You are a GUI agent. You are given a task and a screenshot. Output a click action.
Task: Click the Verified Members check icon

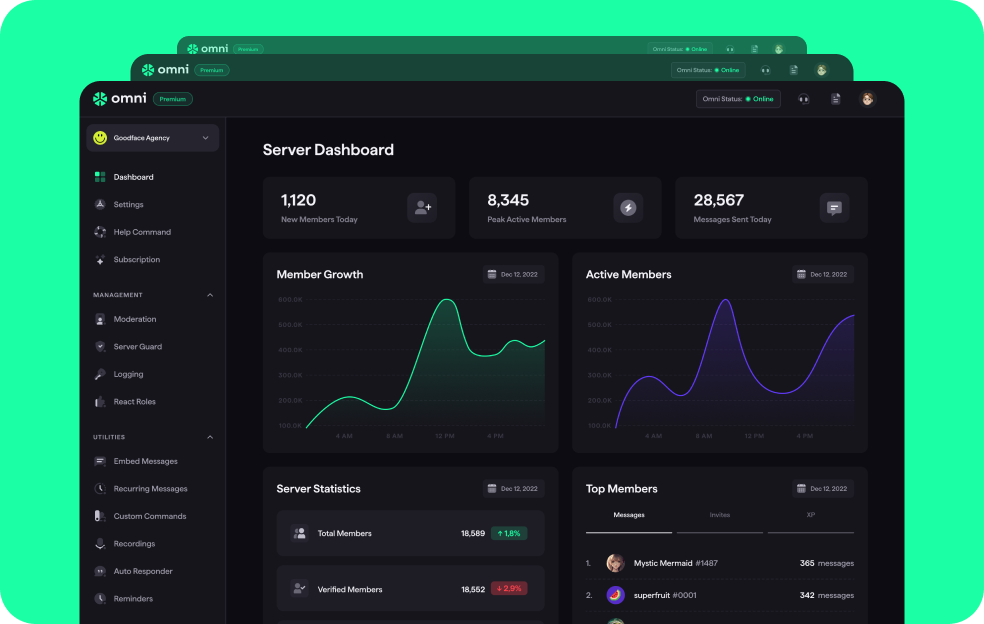(x=300, y=588)
